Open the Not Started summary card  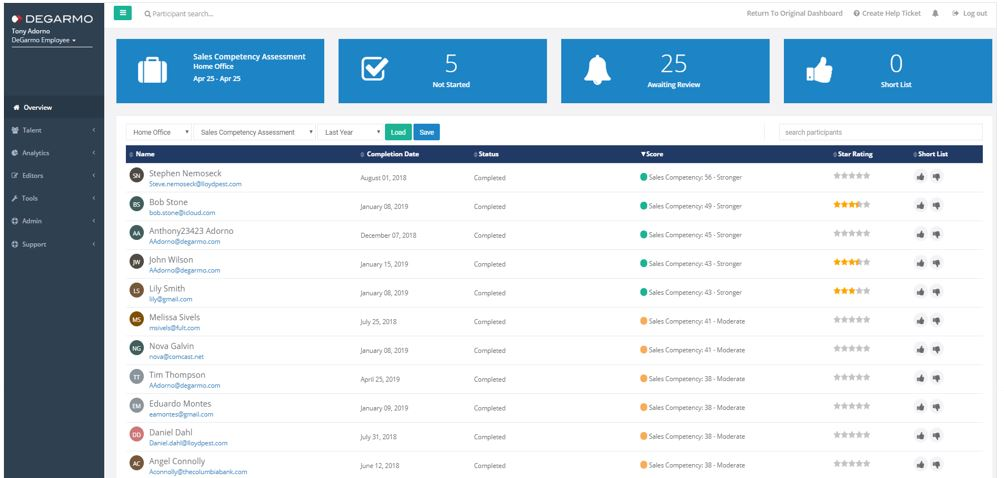tap(442, 71)
